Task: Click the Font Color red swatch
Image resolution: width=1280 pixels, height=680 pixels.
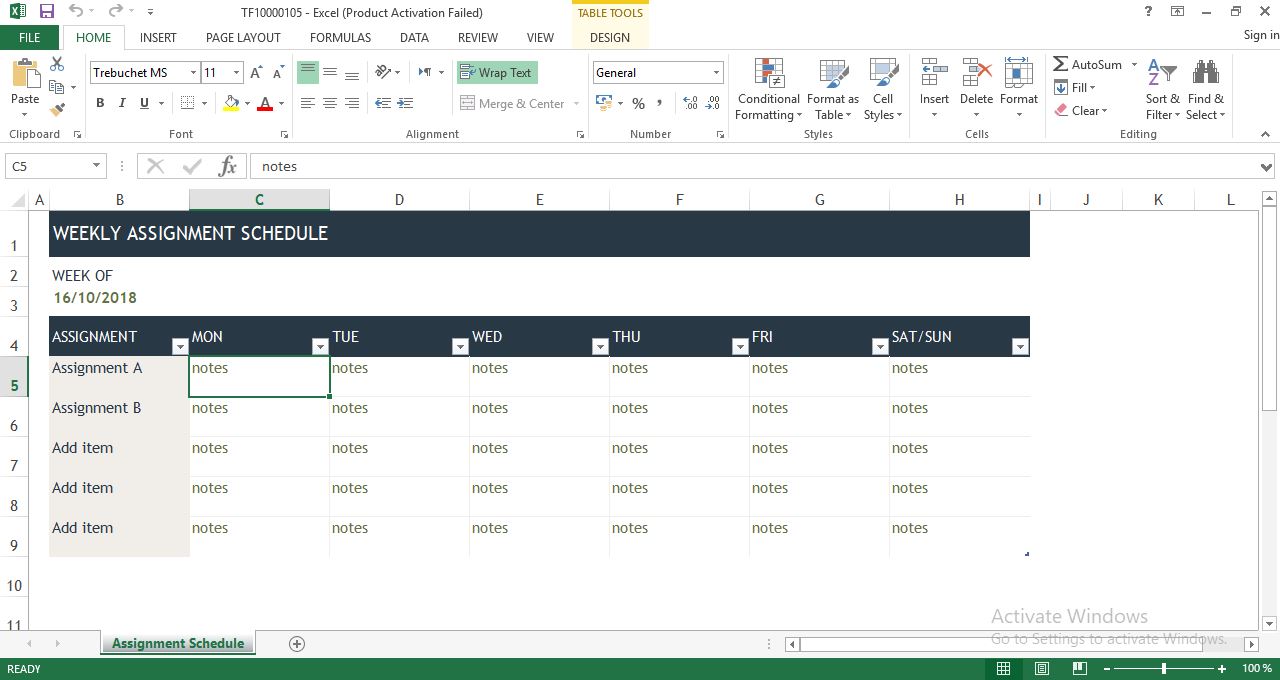Action: 265,103
